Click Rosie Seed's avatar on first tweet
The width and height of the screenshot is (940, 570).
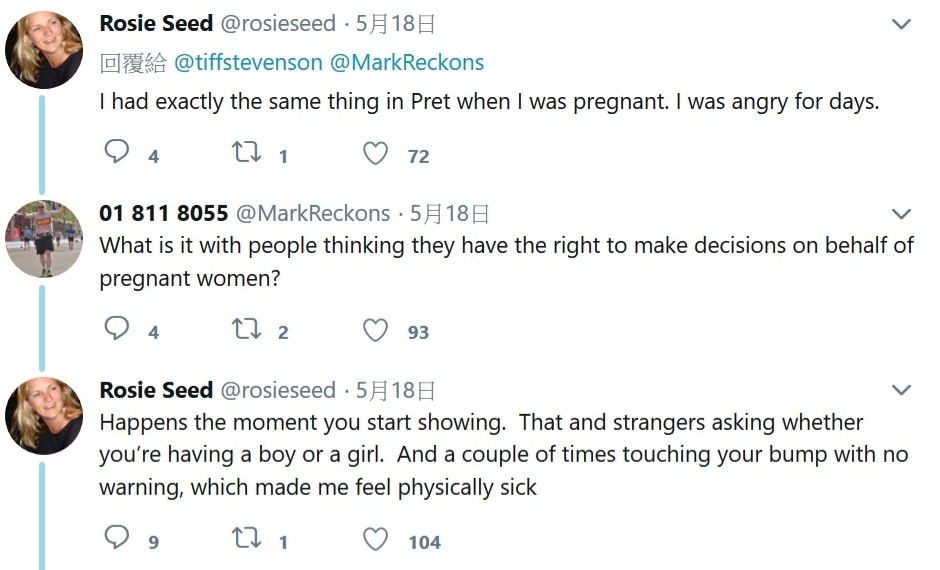44,50
